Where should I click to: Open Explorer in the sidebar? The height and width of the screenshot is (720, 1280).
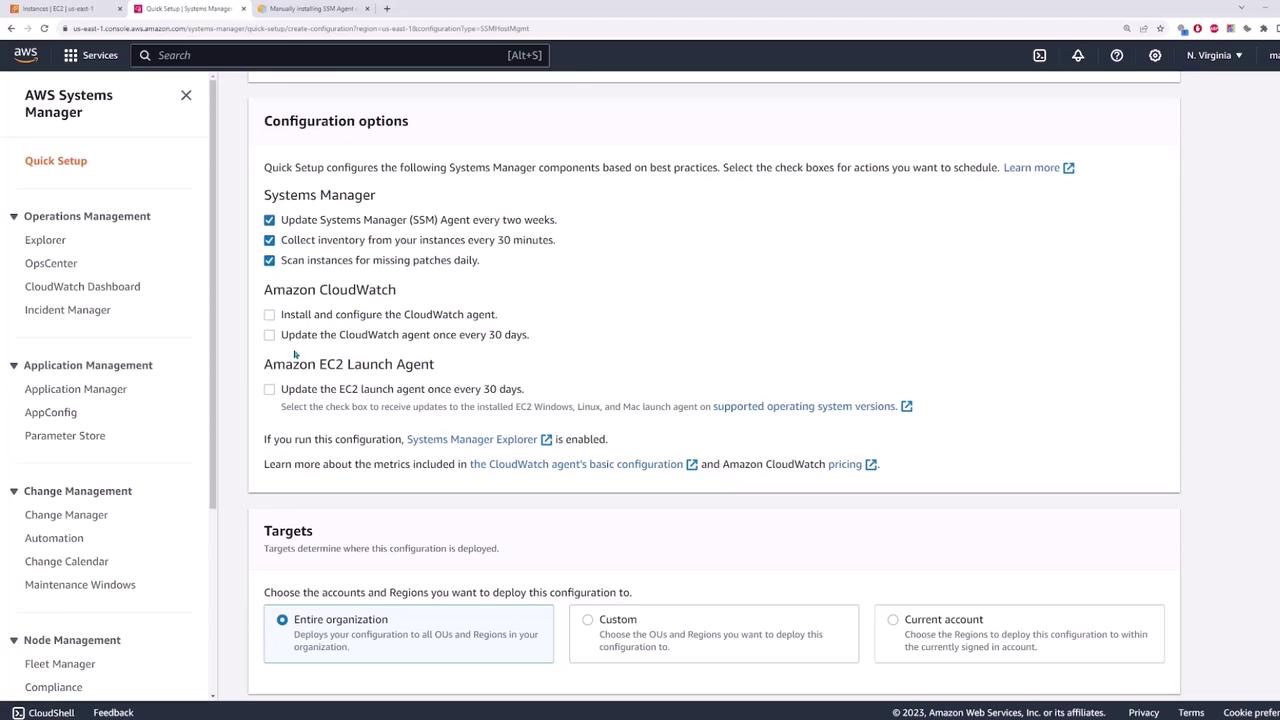pyautogui.click(x=45, y=240)
